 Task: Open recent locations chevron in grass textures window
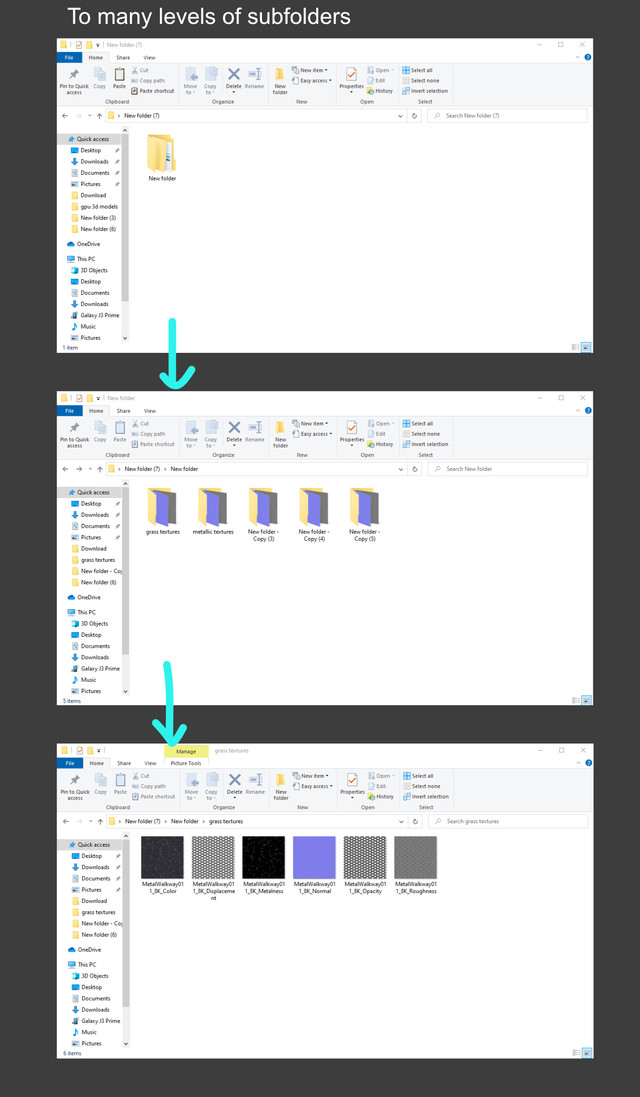tap(90, 821)
